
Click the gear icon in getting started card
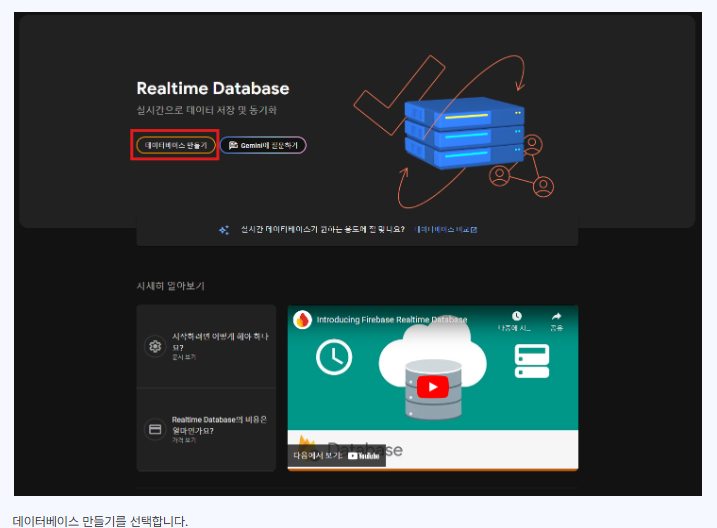coord(155,346)
